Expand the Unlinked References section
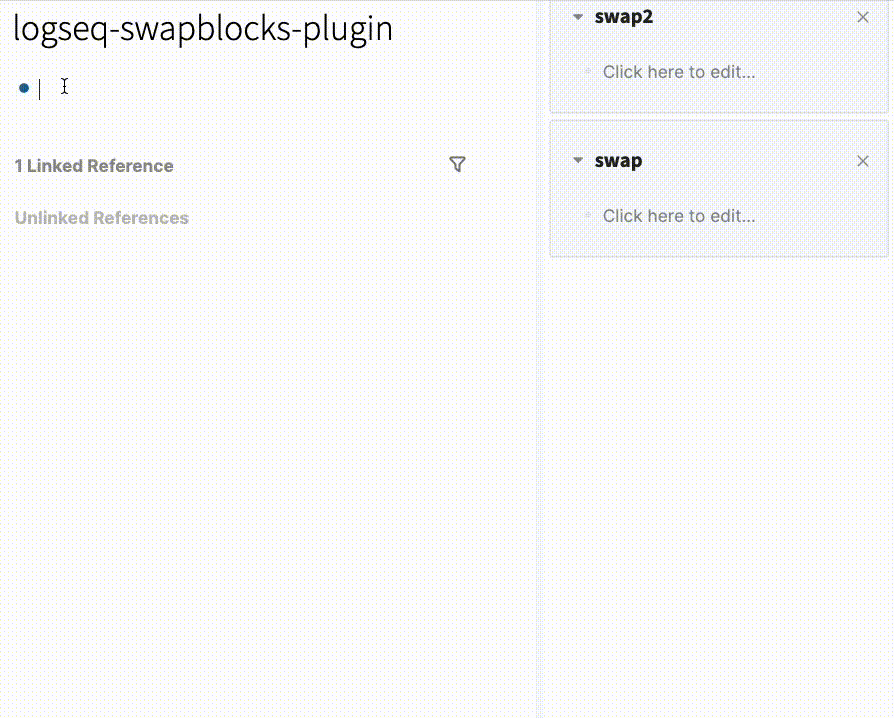 coord(101,218)
